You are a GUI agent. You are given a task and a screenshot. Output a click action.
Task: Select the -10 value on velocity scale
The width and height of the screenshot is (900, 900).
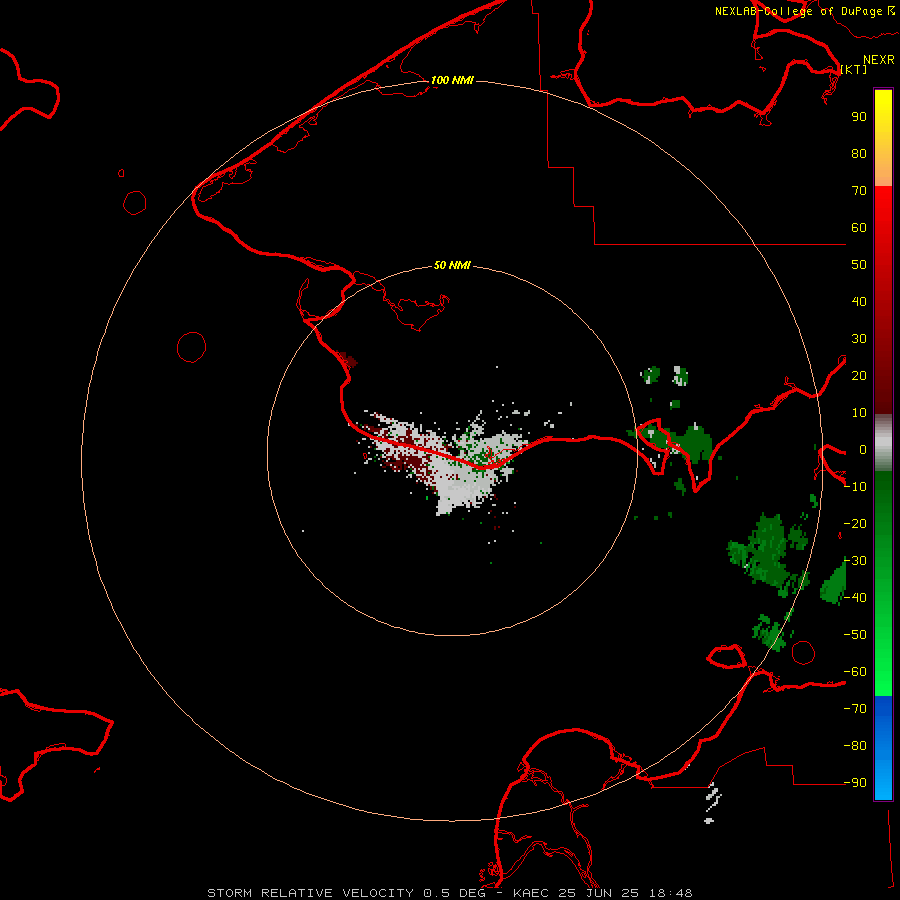point(856,487)
